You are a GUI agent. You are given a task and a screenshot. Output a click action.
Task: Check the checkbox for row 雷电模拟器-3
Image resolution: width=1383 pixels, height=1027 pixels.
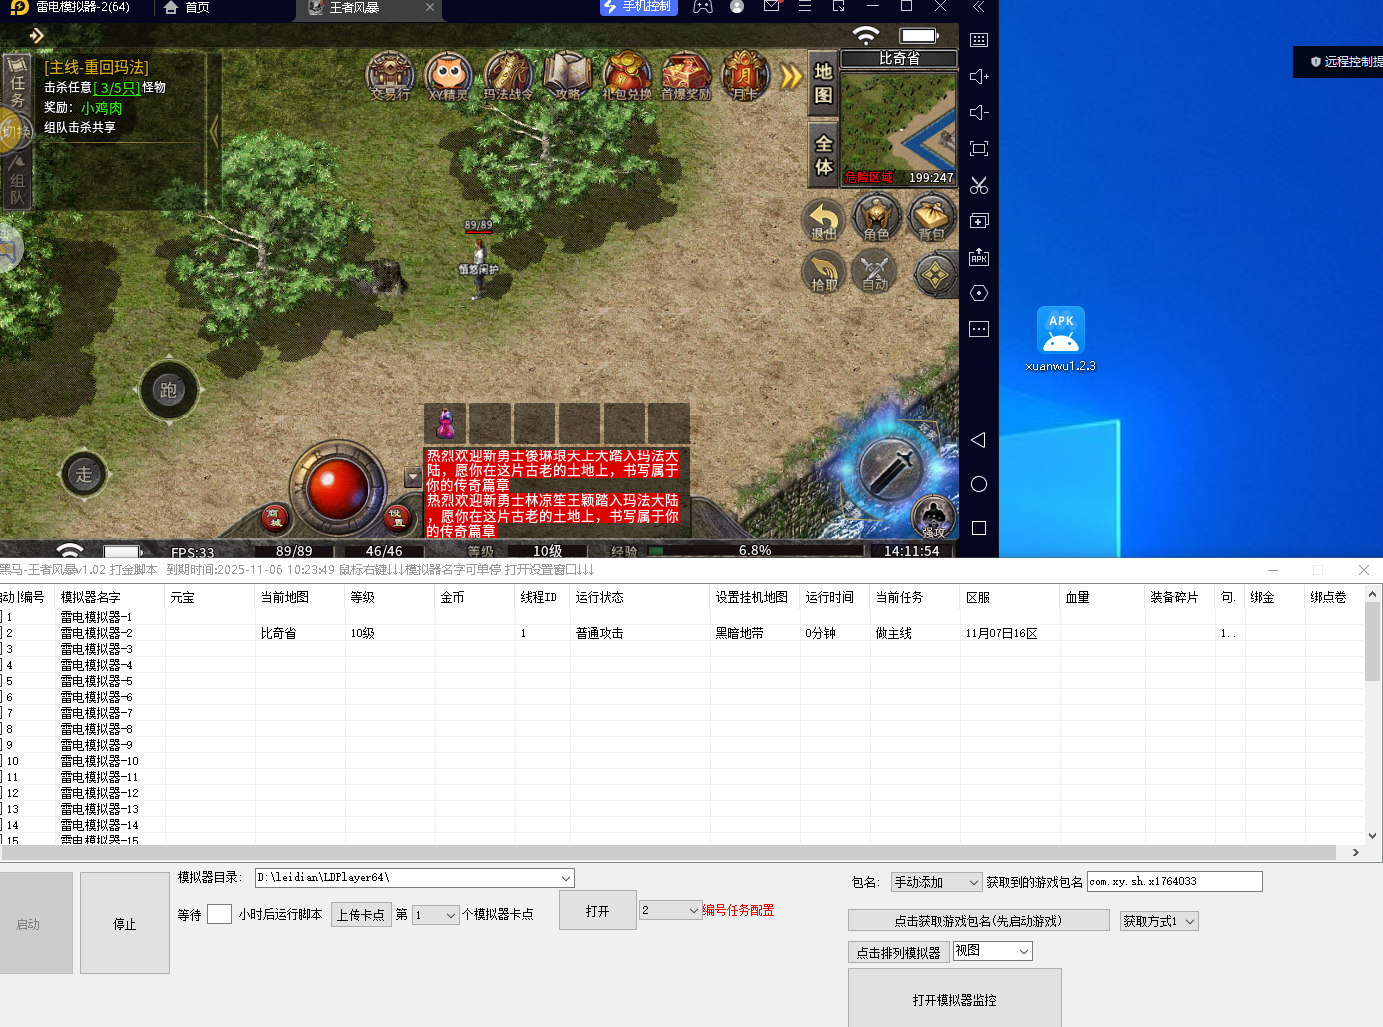click(1, 649)
